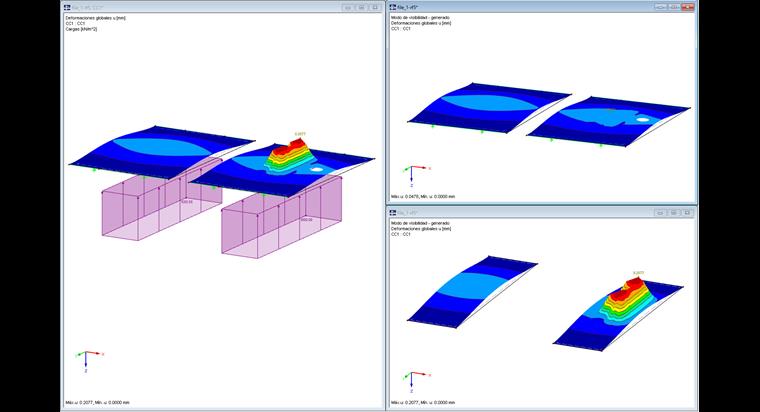Click the document icon in the top-right window title bar

pos(393,7)
